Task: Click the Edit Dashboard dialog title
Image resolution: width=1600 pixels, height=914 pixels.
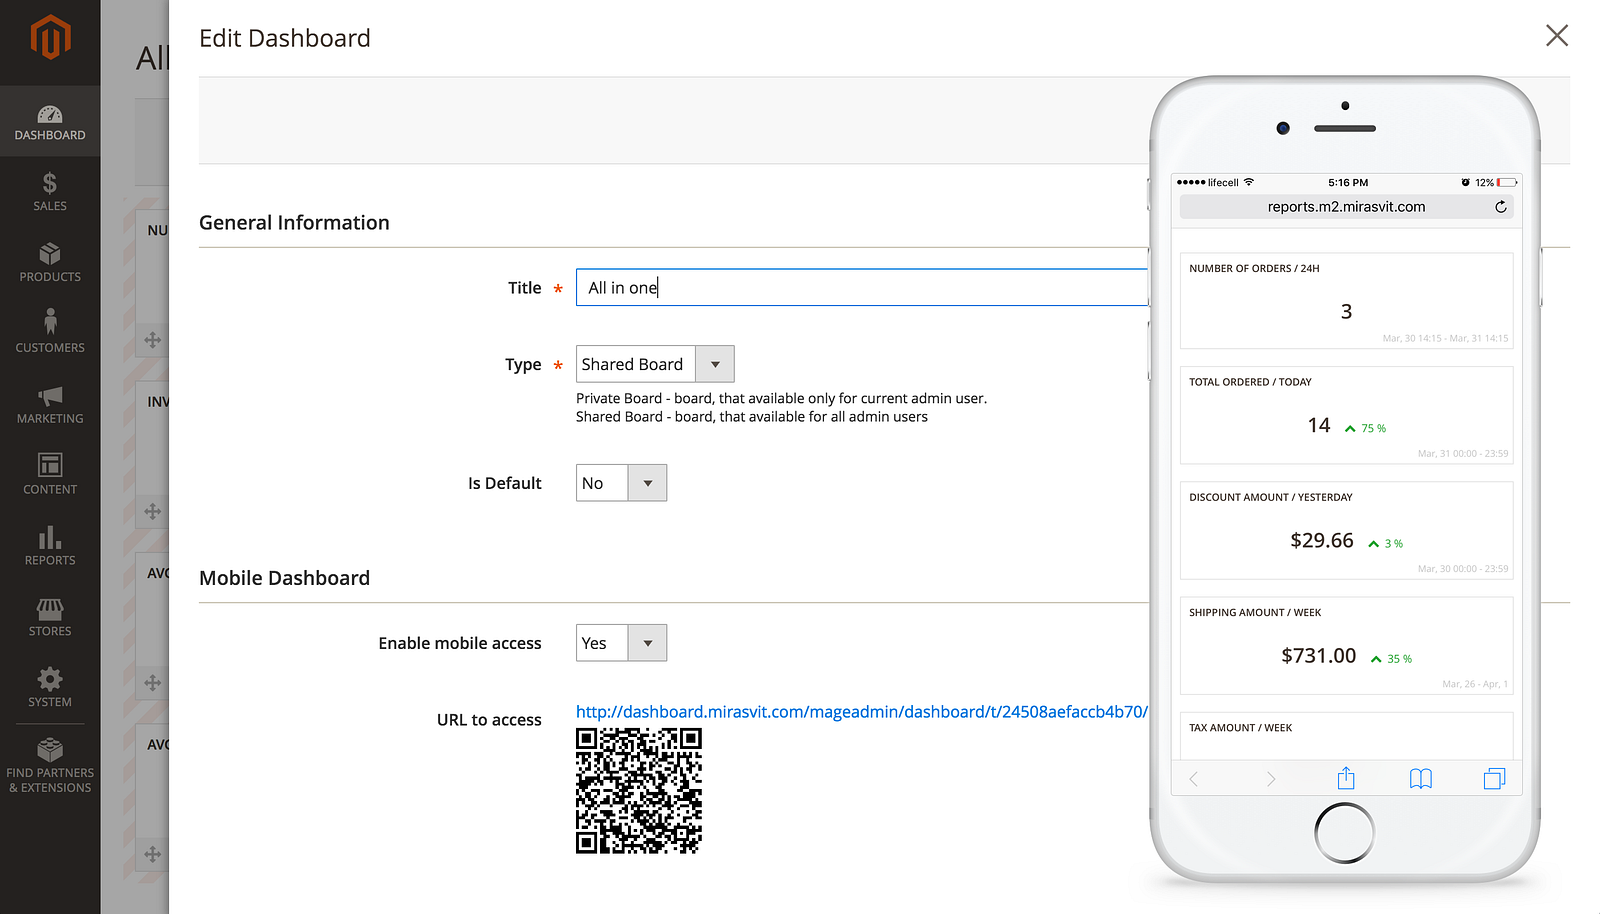Action: pyautogui.click(x=285, y=38)
